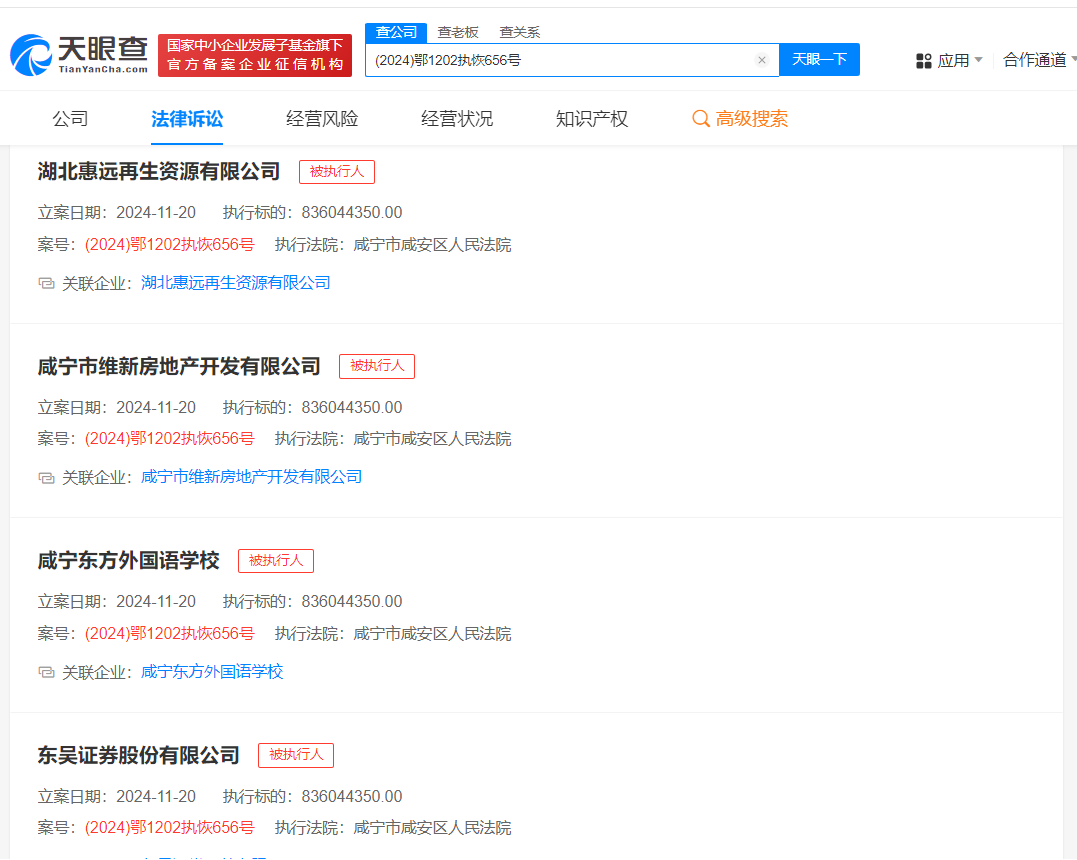Click the search input field with case number
Viewport: 1077px width, 860px height.
(x=560, y=60)
